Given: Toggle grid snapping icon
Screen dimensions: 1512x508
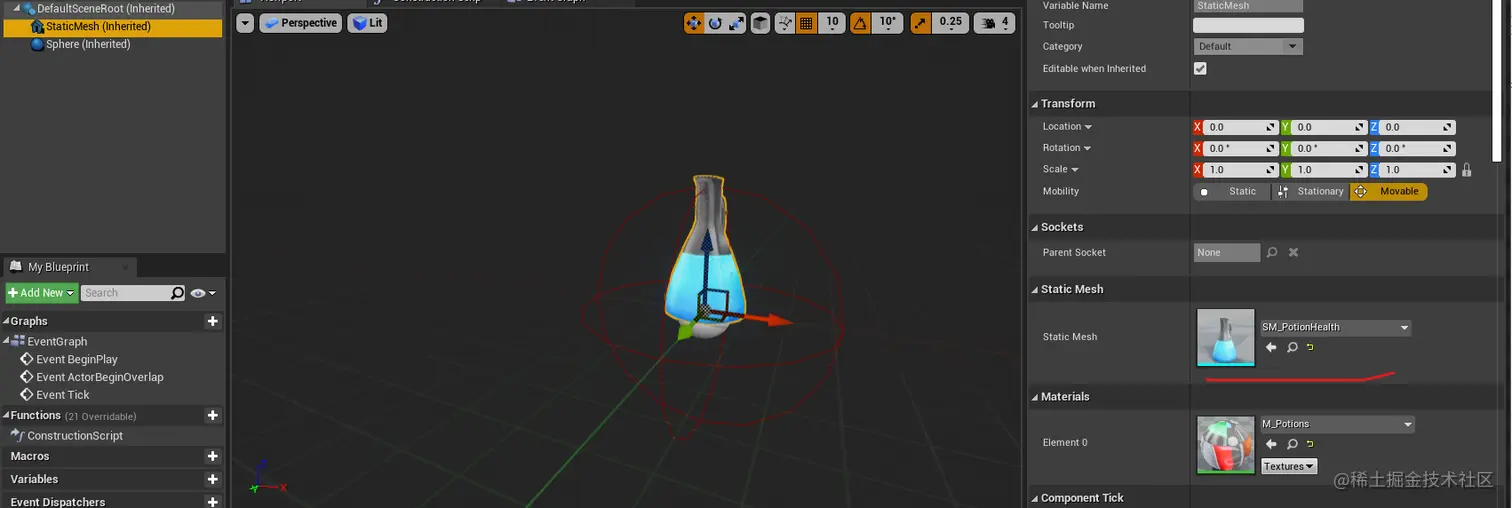Looking at the screenshot, I should [807, 22].
